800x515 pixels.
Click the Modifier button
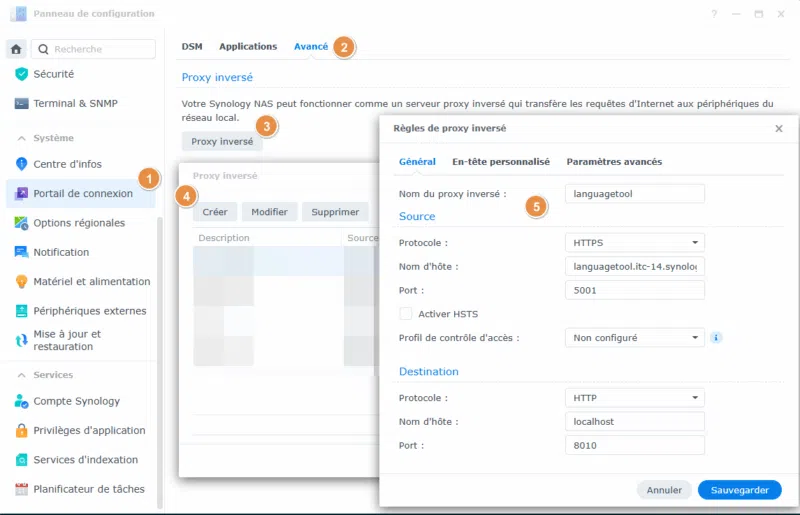269,212
